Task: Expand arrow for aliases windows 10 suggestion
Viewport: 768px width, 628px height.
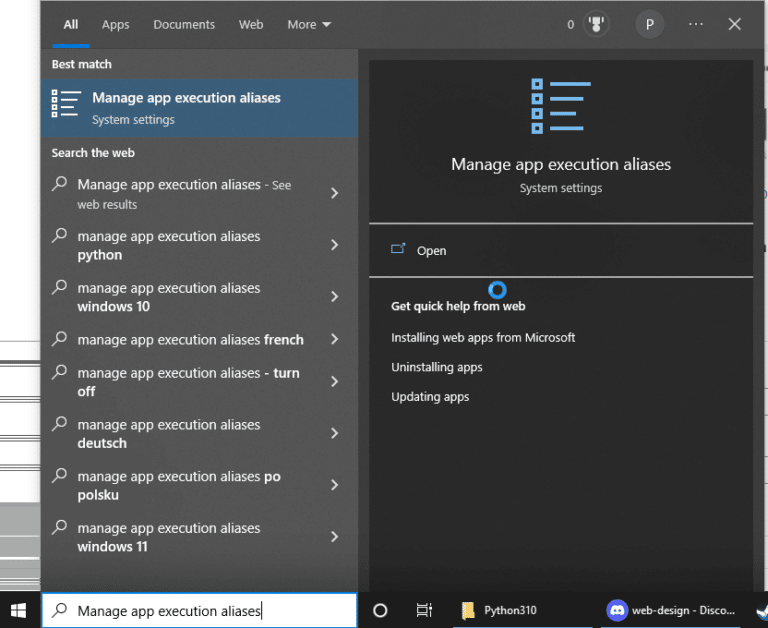Action: [x=334, y=297]
